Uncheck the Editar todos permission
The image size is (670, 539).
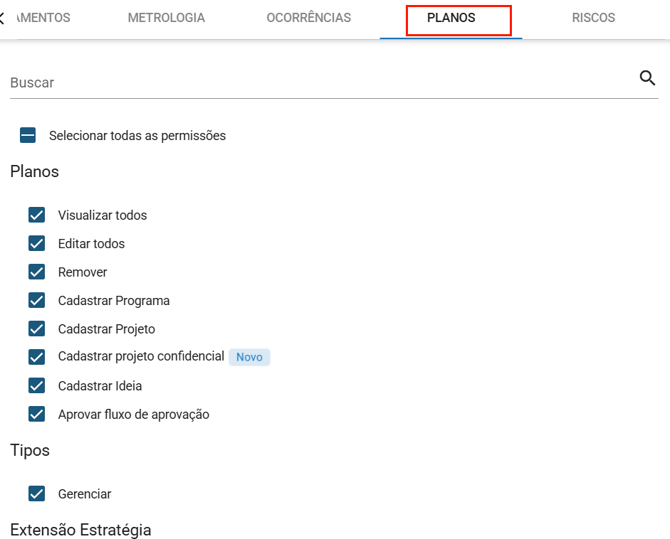click(x=37, y=243)
